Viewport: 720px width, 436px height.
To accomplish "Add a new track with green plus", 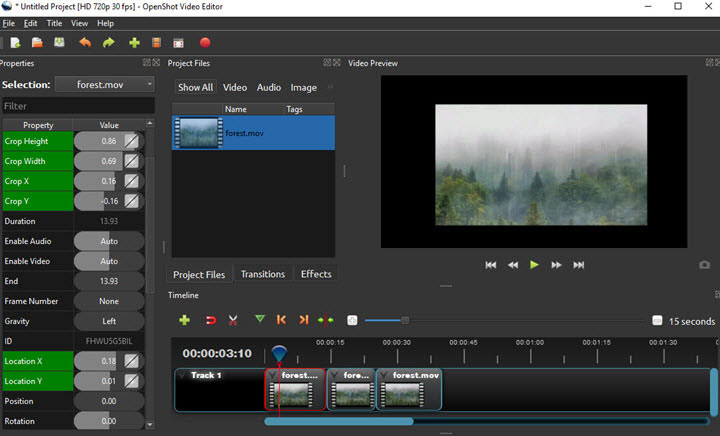I will pos(184,320).
